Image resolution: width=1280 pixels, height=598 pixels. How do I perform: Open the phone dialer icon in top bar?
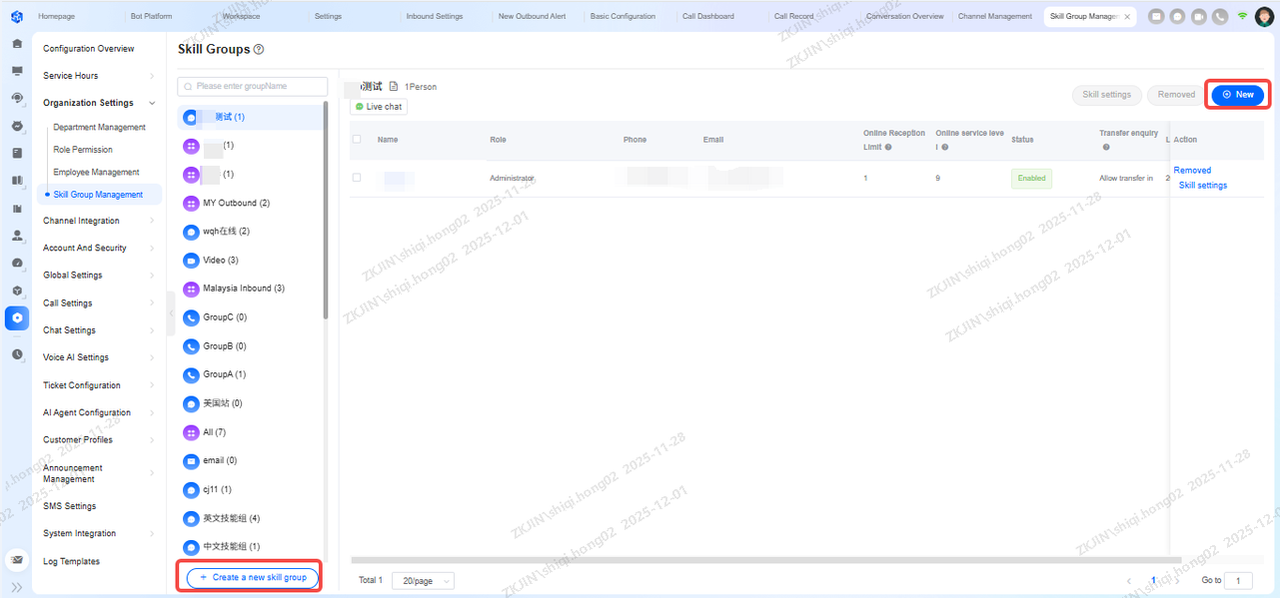click(1220, 16)
